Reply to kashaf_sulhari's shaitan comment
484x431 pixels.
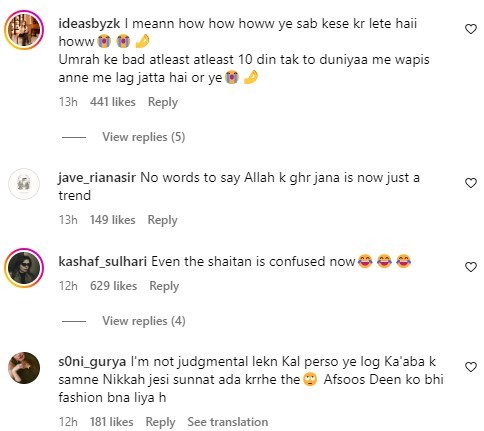[164, 286]
